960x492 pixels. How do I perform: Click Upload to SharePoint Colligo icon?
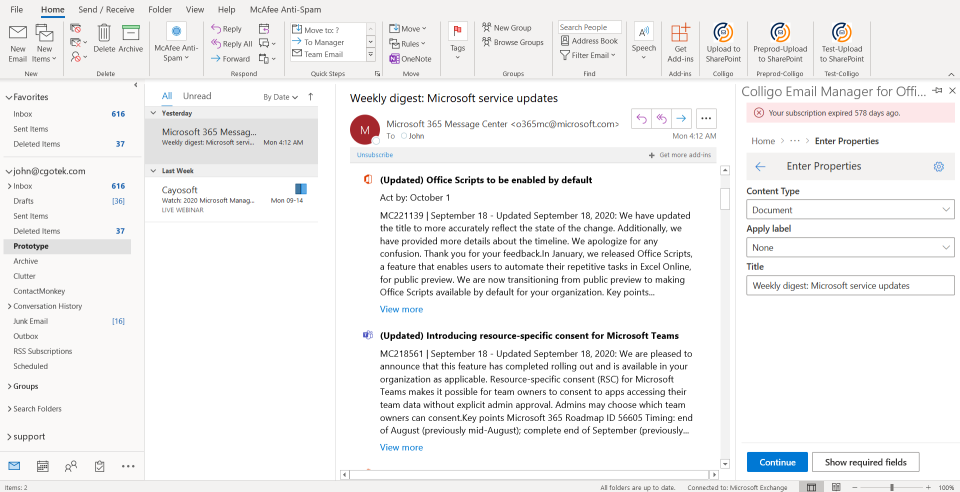click(x=724, y=43)
